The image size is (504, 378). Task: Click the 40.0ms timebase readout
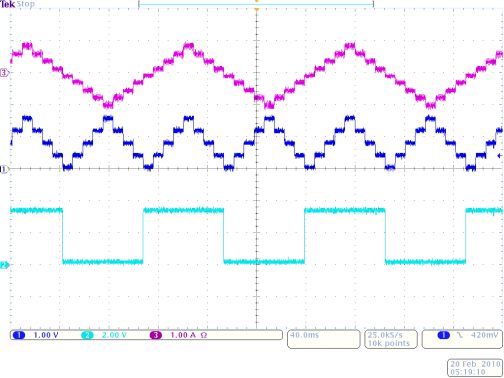point(304,335)
